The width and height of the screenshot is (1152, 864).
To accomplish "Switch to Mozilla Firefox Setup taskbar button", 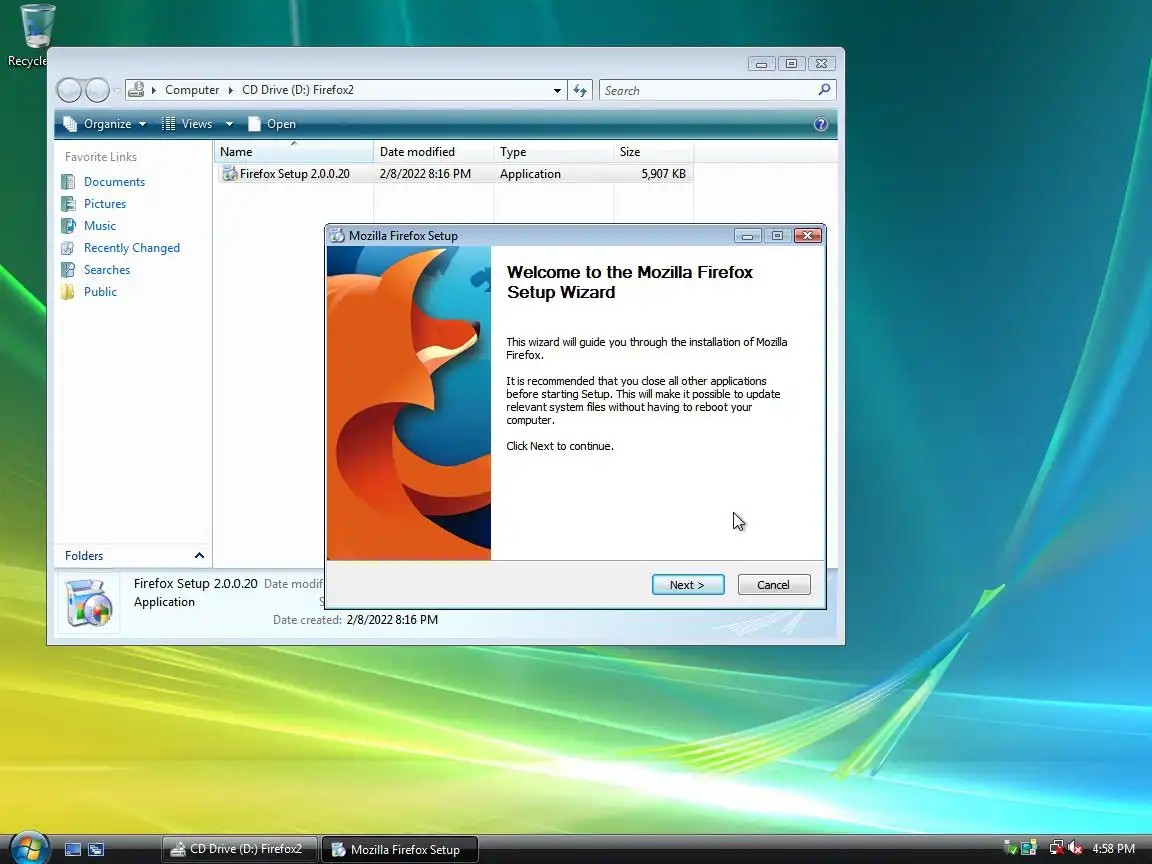I will 400,849.
